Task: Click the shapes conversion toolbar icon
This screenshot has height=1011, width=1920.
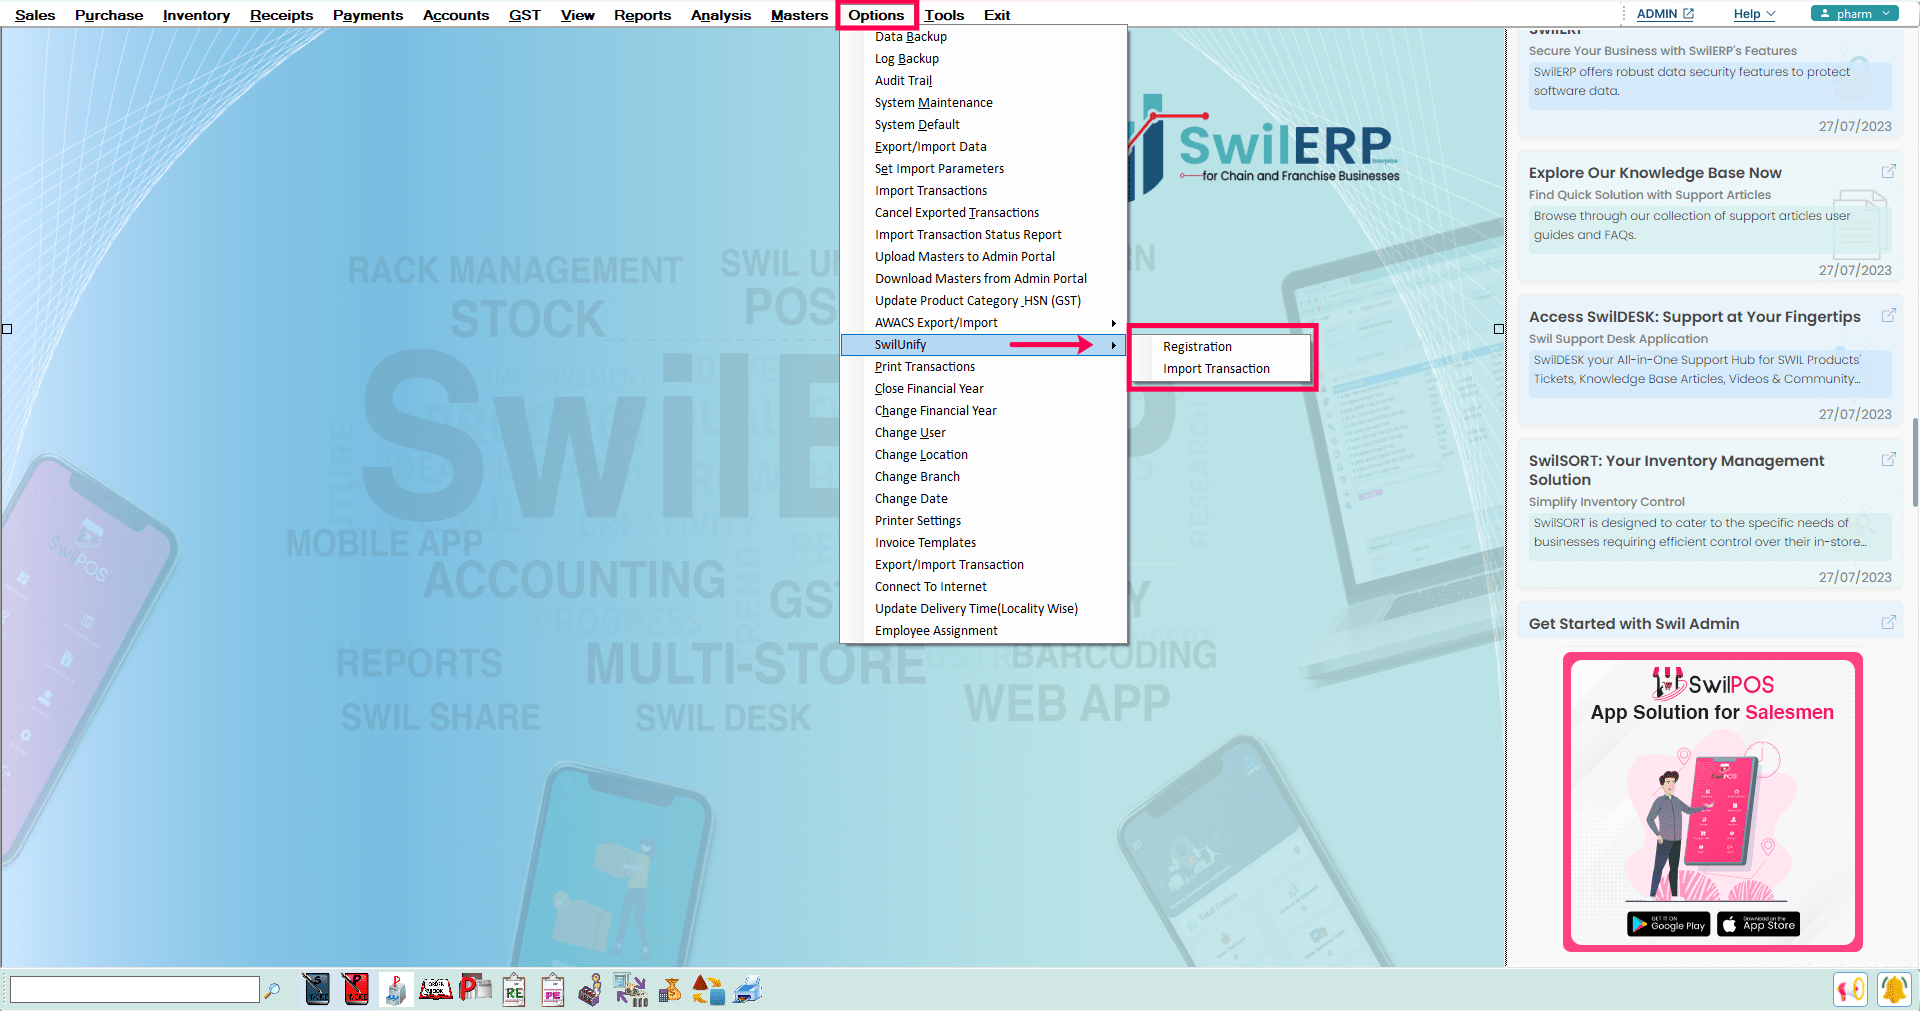Action: [708, 989]
